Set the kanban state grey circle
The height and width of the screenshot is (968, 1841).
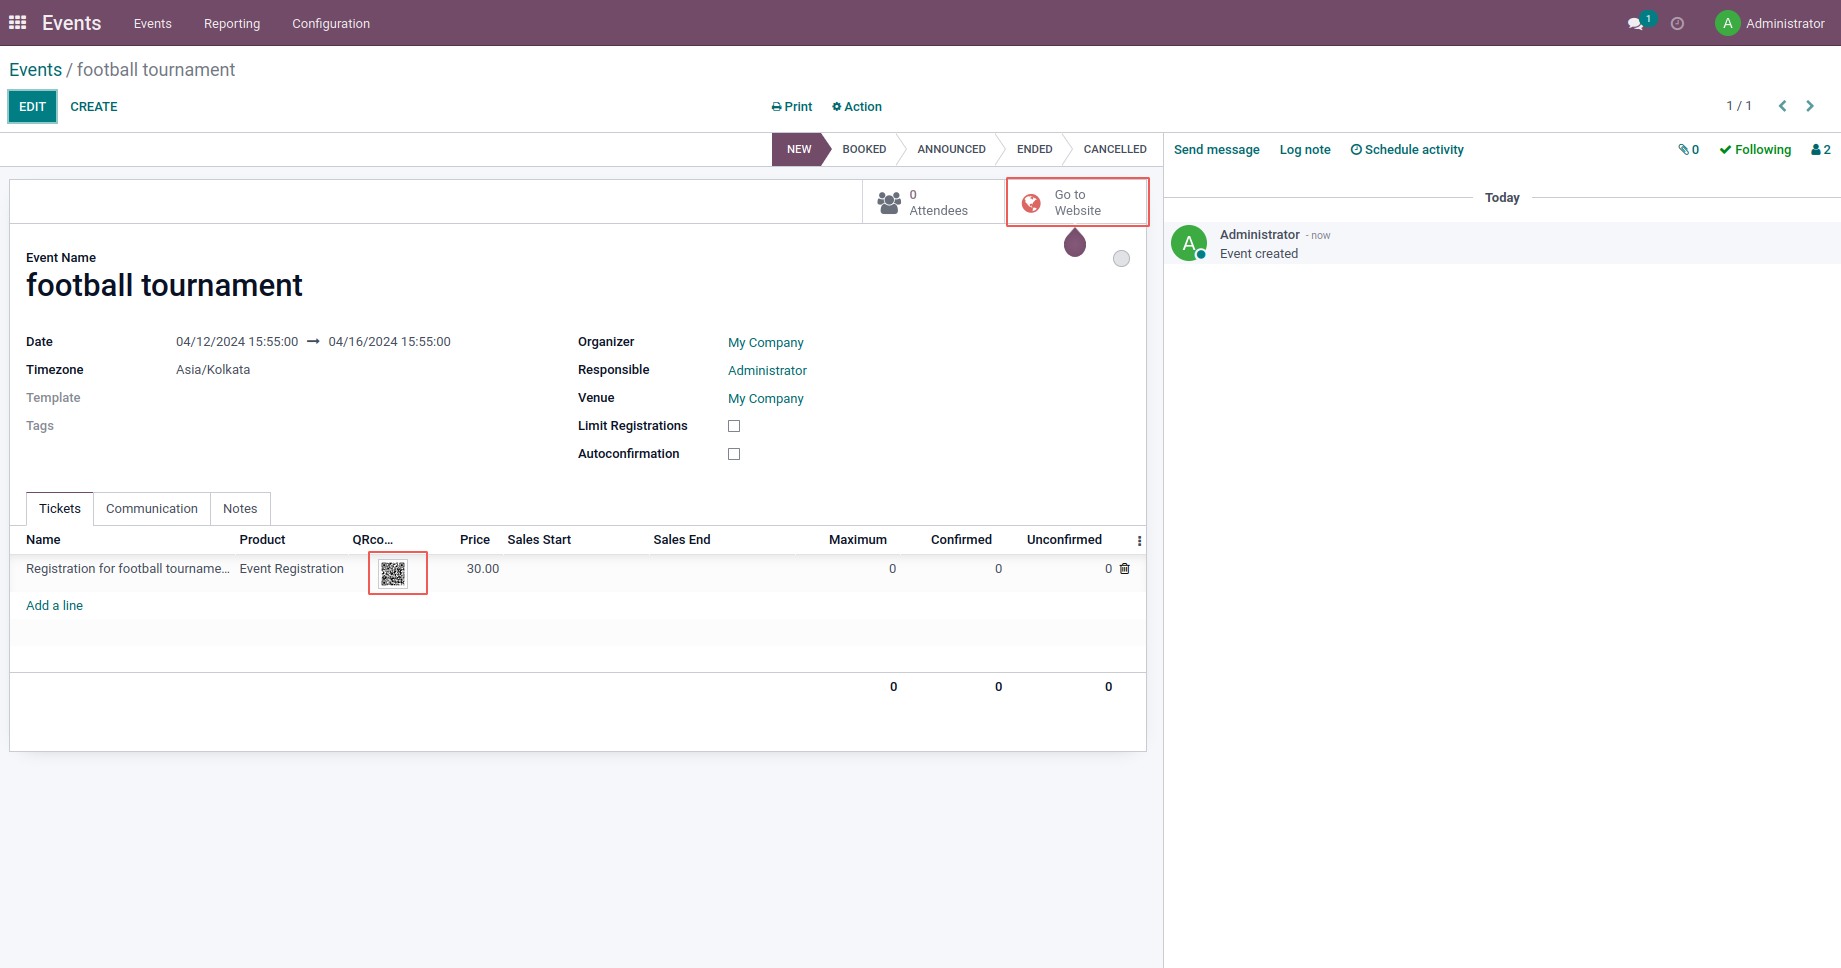(1122, 259)
